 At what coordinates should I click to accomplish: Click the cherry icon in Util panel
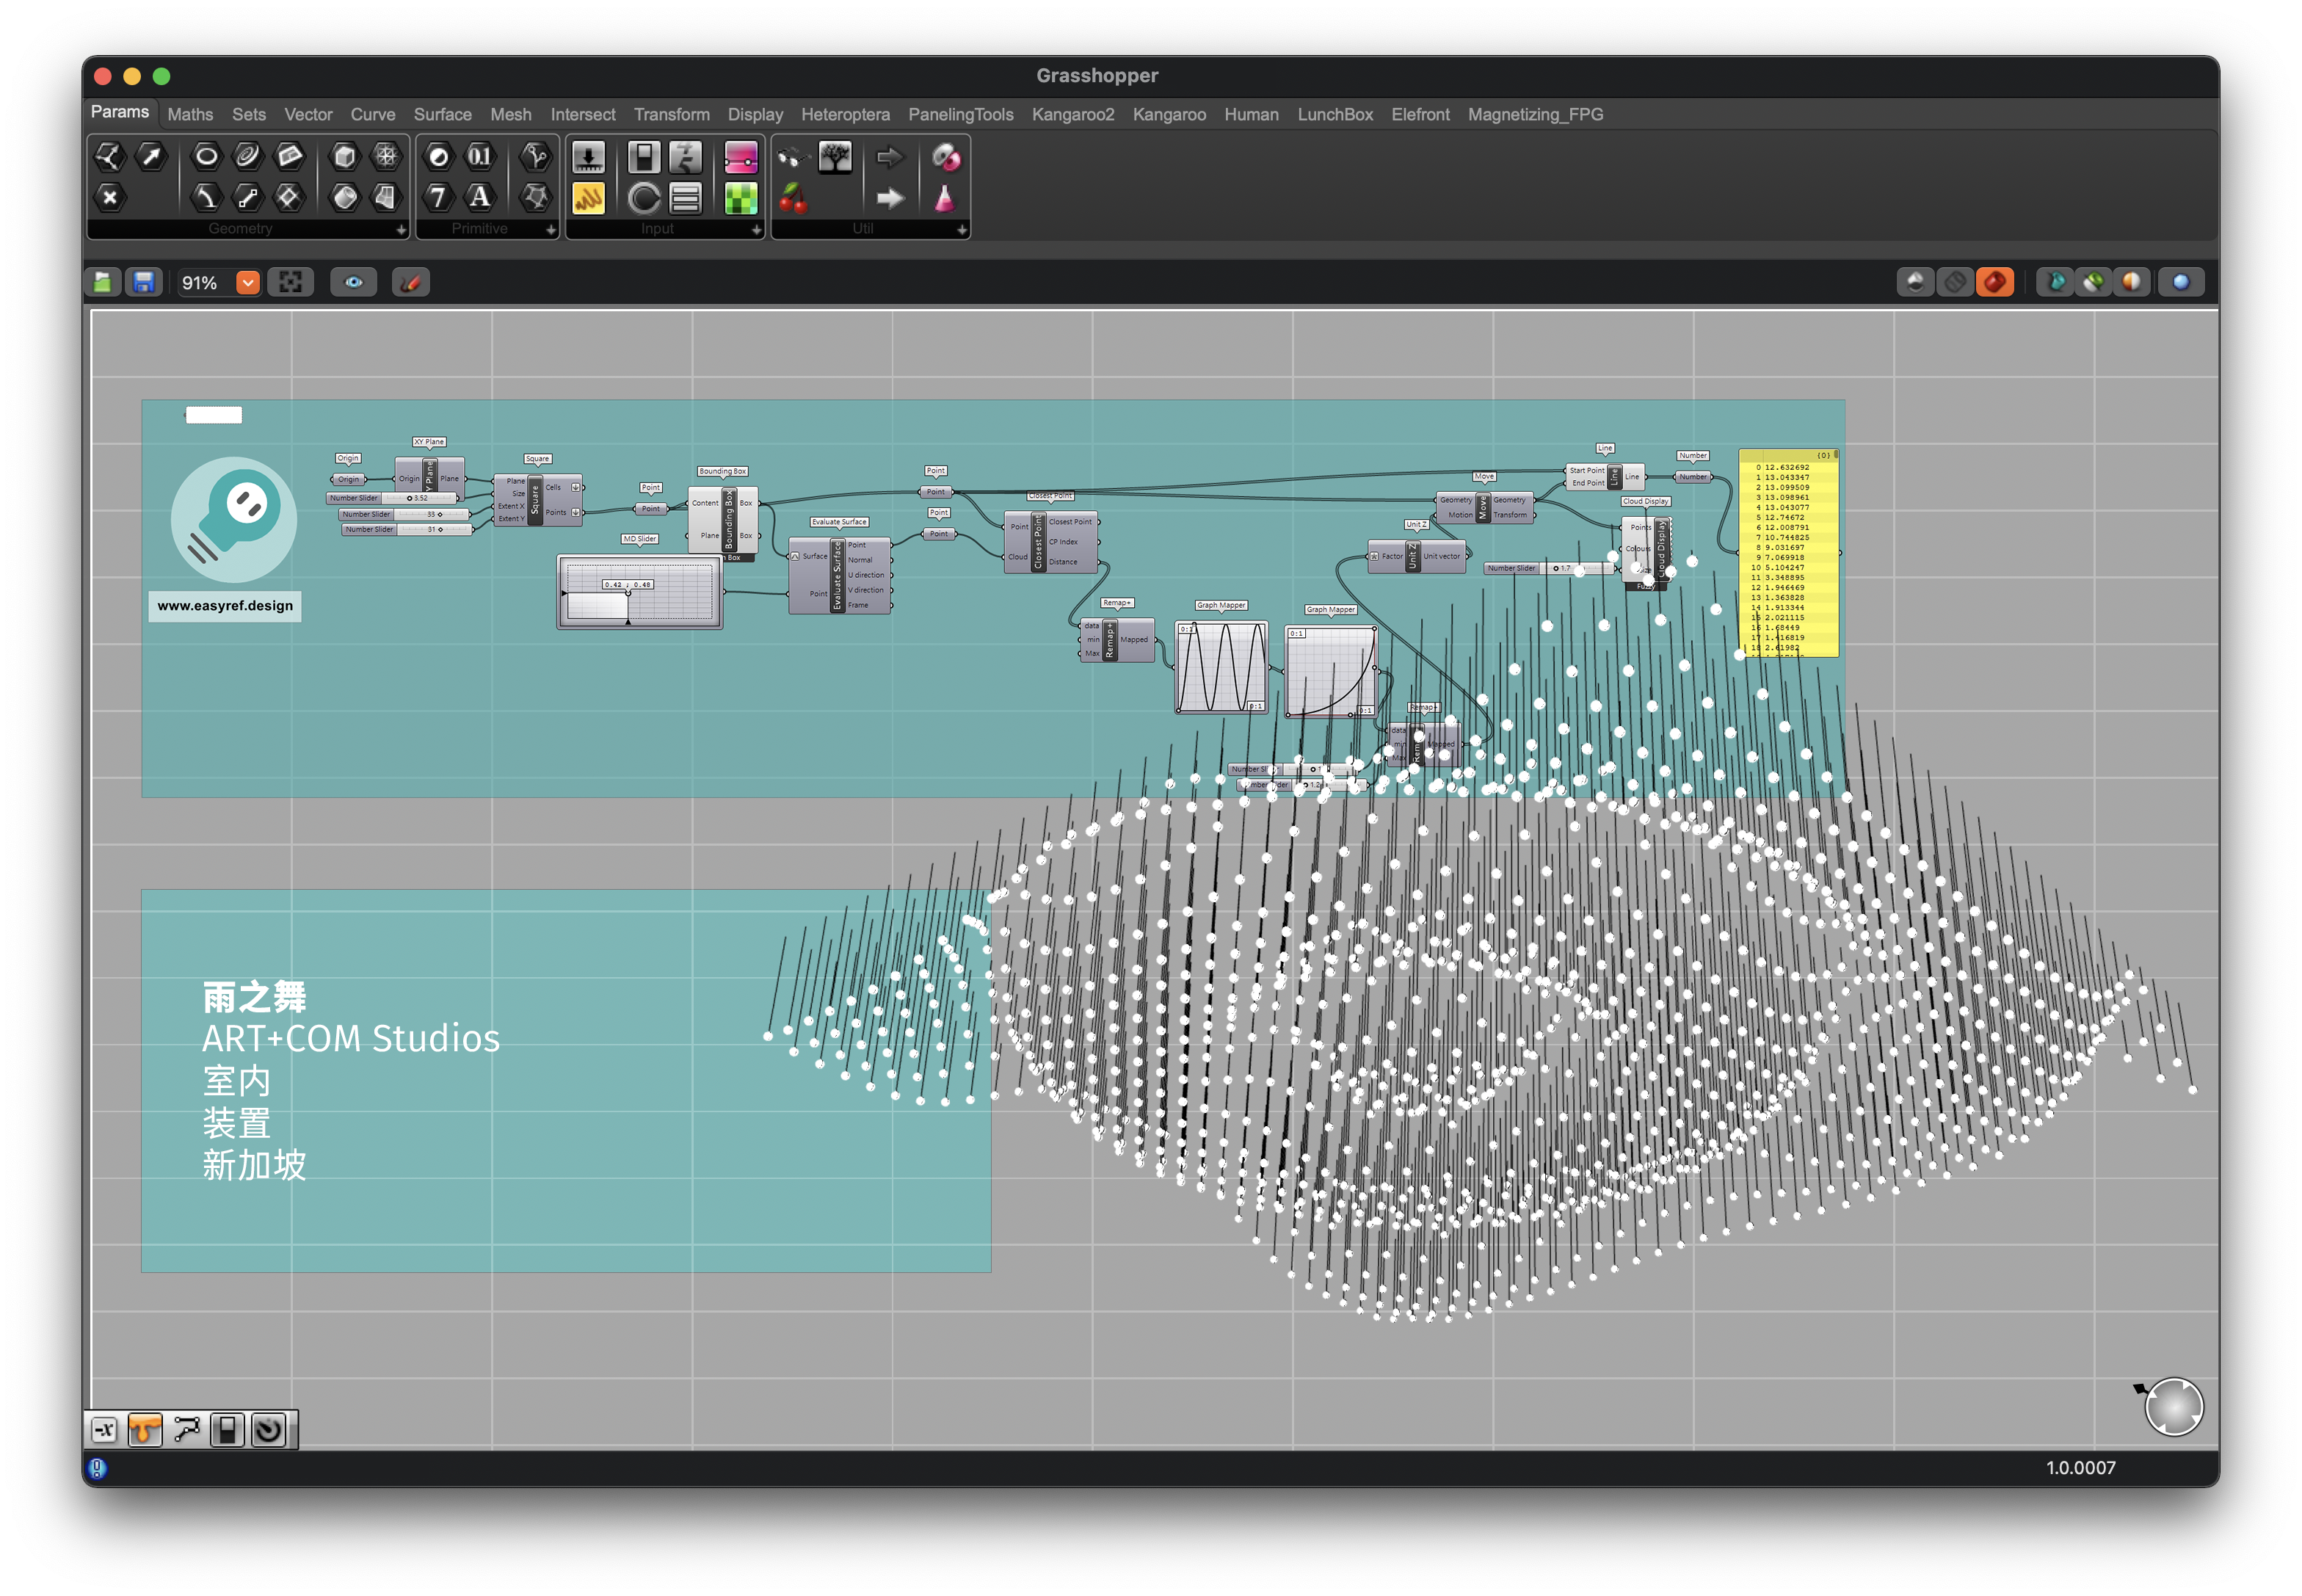793,198
